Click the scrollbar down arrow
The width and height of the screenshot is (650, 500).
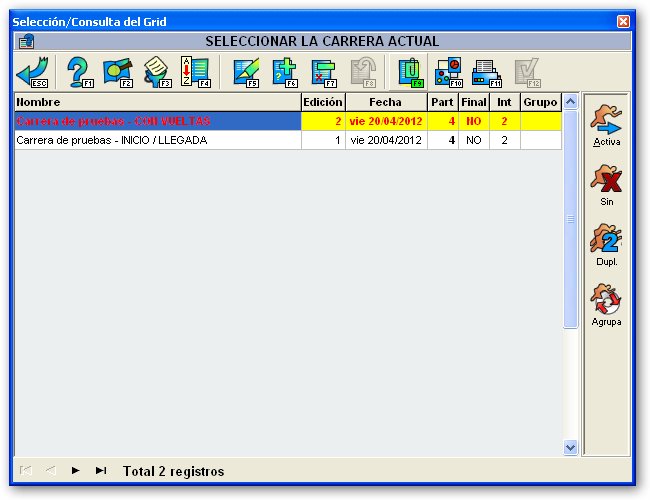pyautogui.click(x=570, y=447)
